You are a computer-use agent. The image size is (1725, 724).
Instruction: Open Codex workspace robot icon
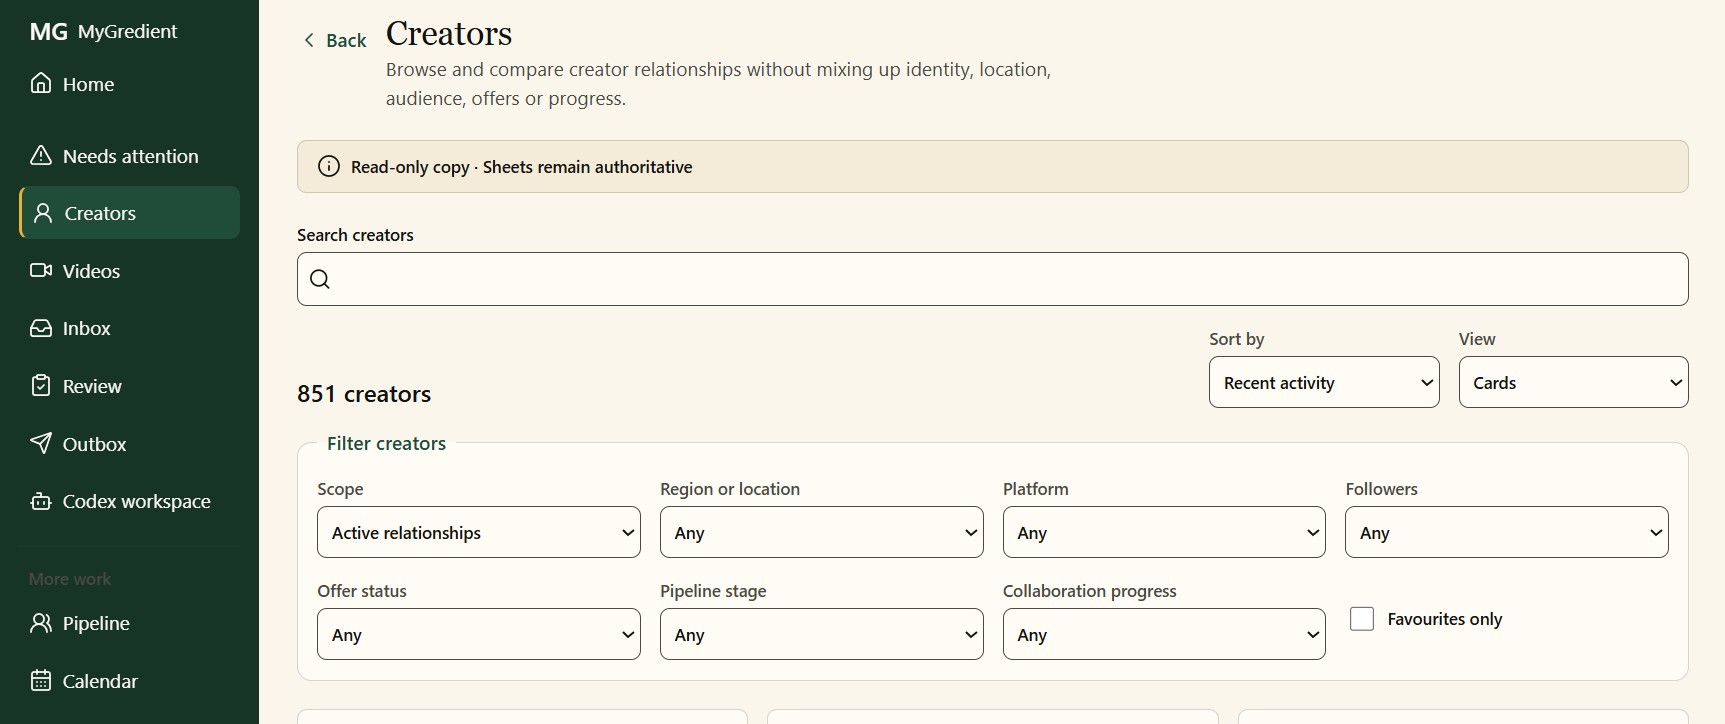tap(41, 501)
